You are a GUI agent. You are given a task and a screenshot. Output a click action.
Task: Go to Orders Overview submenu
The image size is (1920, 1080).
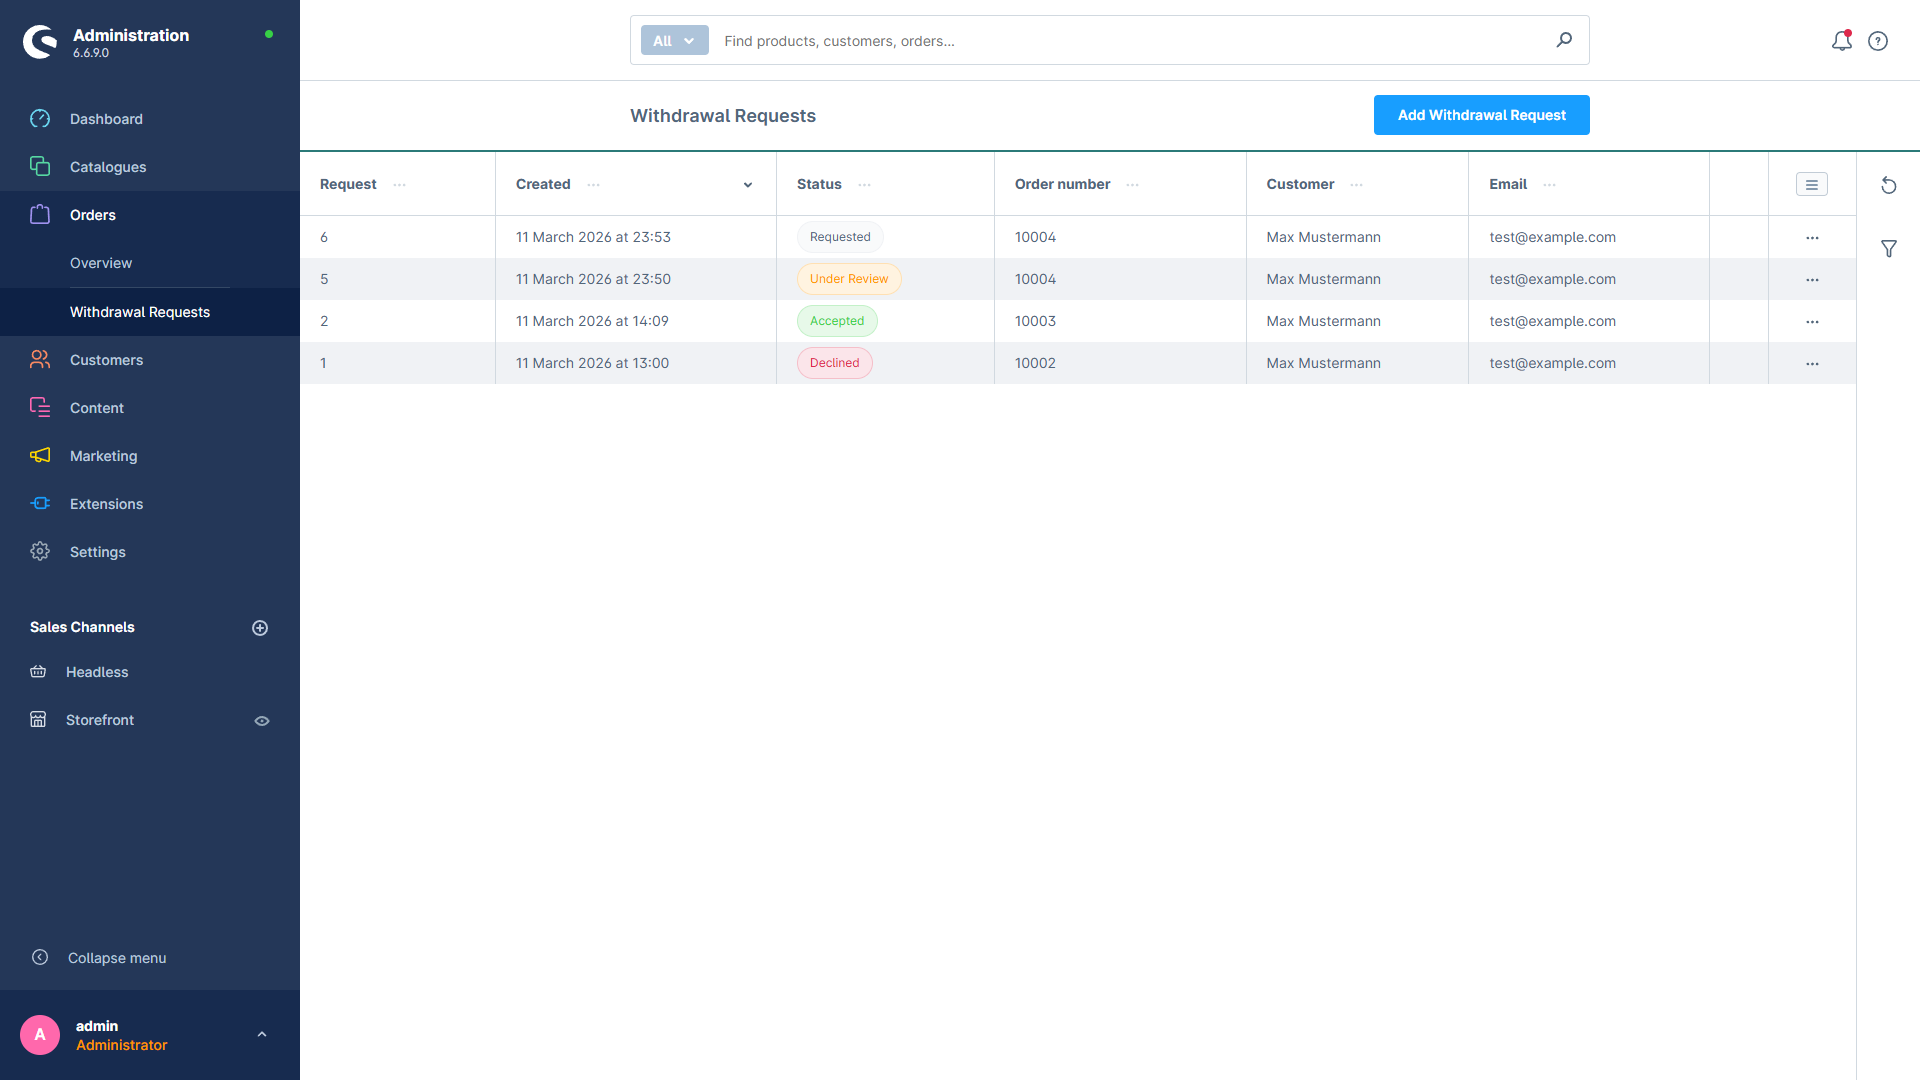(x=101, y=263)
